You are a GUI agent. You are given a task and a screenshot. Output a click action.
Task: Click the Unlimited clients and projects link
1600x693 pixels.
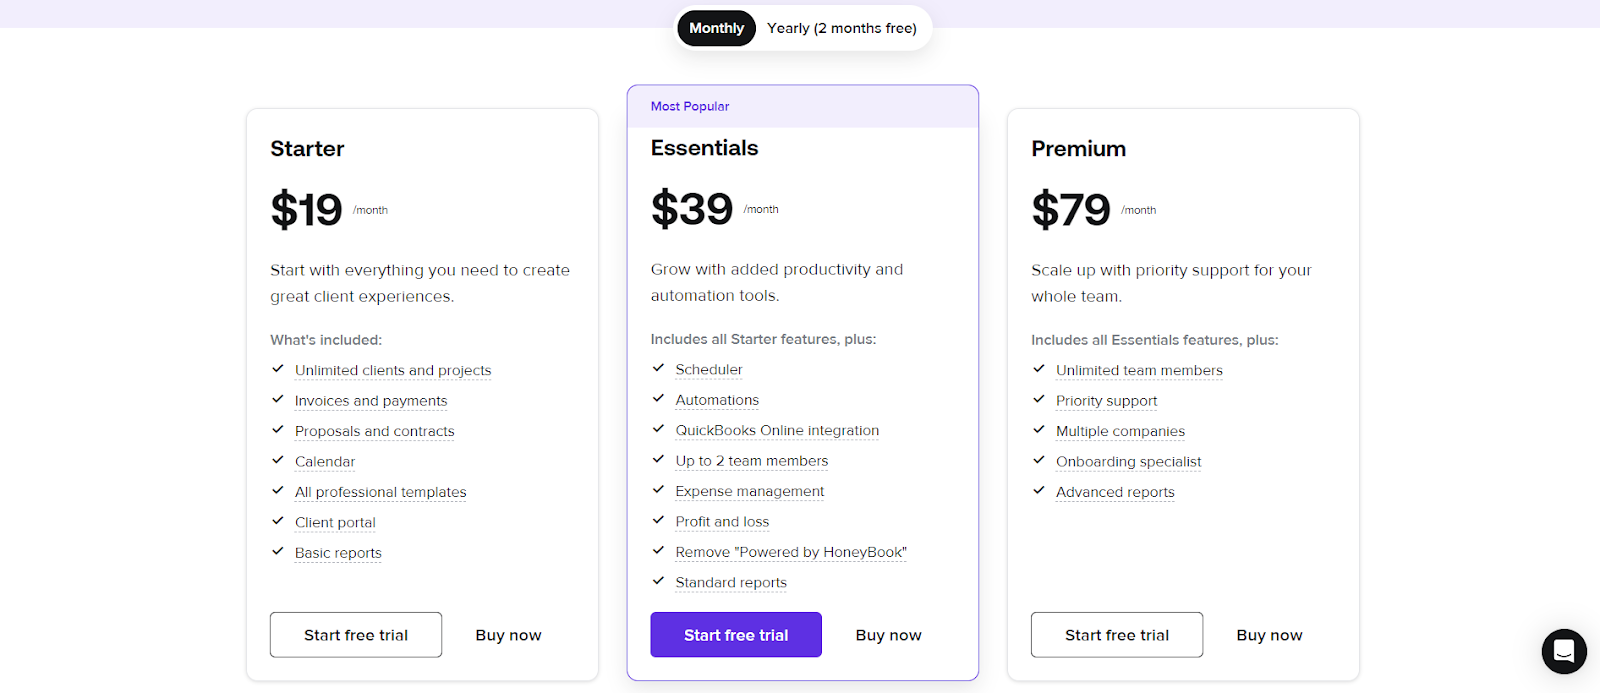[392, 370]
